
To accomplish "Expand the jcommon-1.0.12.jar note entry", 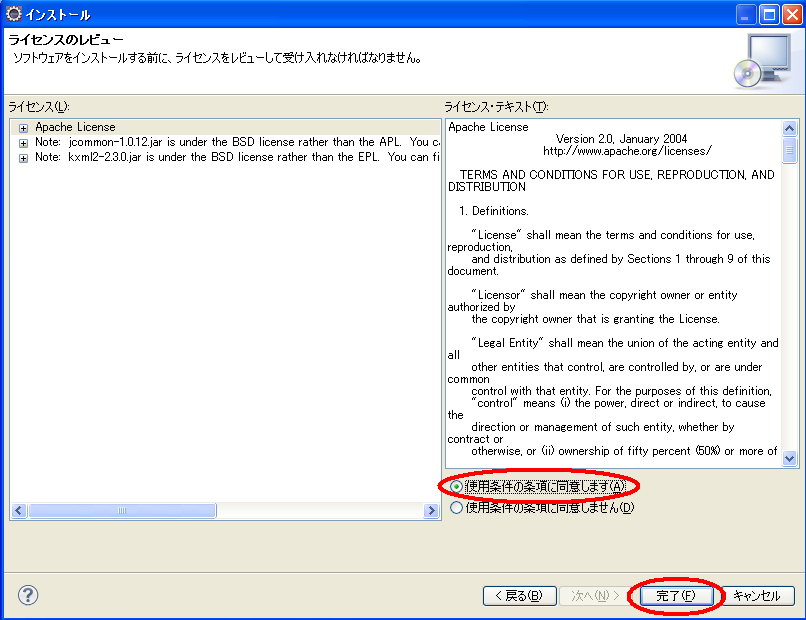I will 23,143.
